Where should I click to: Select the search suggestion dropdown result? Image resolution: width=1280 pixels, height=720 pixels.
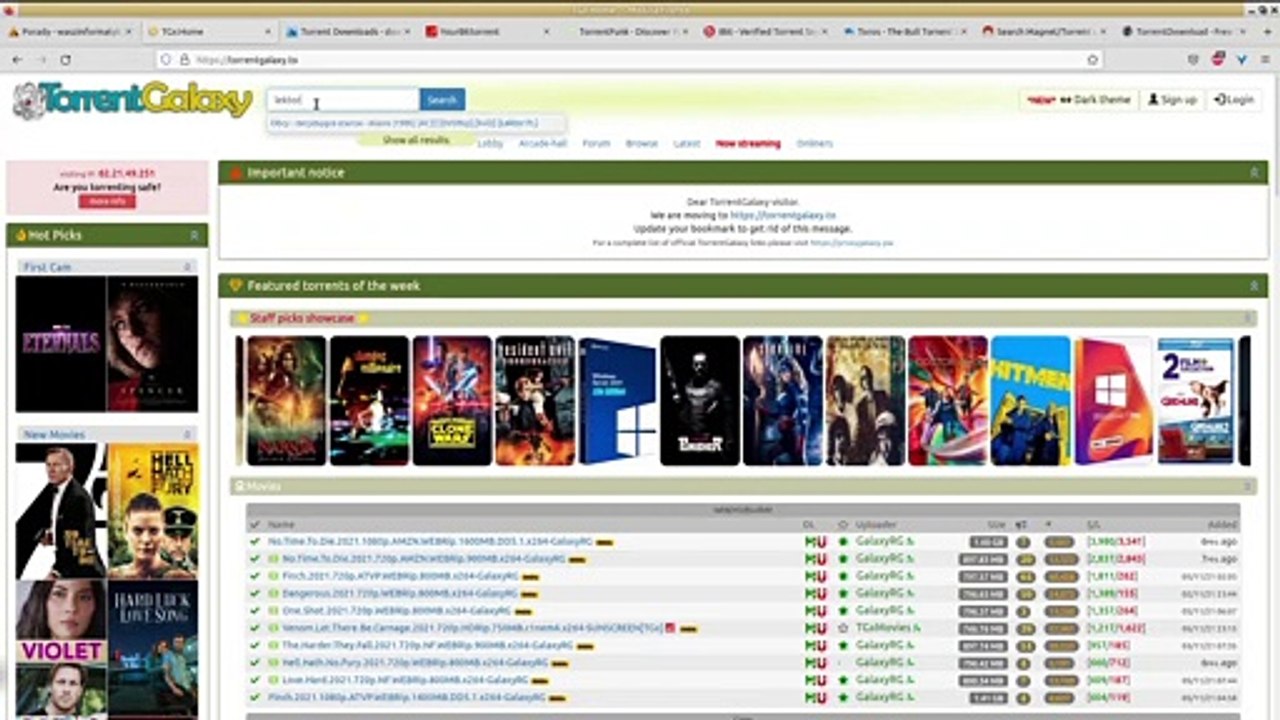416,123
